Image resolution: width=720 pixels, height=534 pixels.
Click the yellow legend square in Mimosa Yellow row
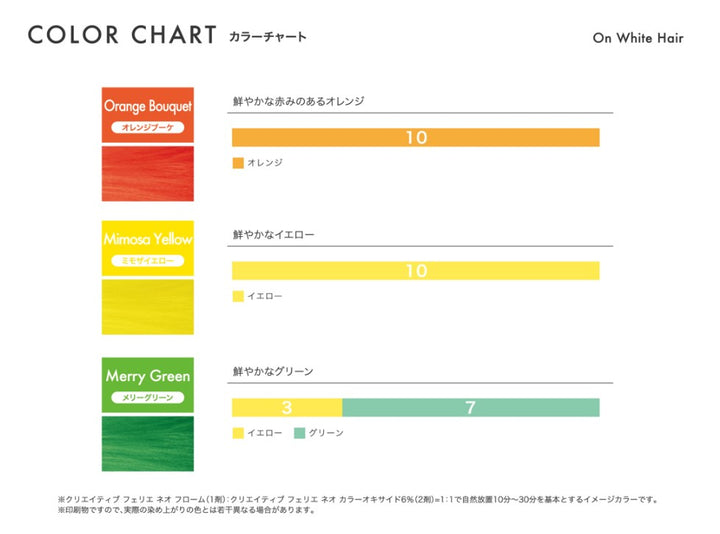[x=238, y=296]
